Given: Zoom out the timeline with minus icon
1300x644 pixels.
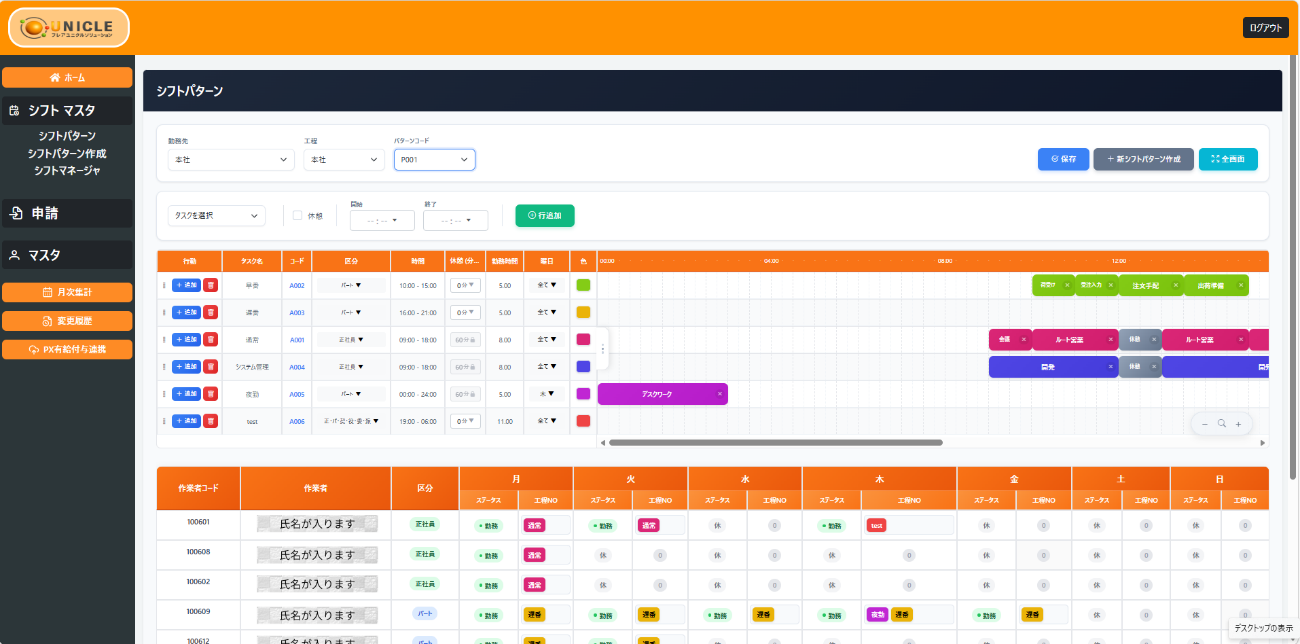Looking at the screenshot, I should click(1205, 424).
